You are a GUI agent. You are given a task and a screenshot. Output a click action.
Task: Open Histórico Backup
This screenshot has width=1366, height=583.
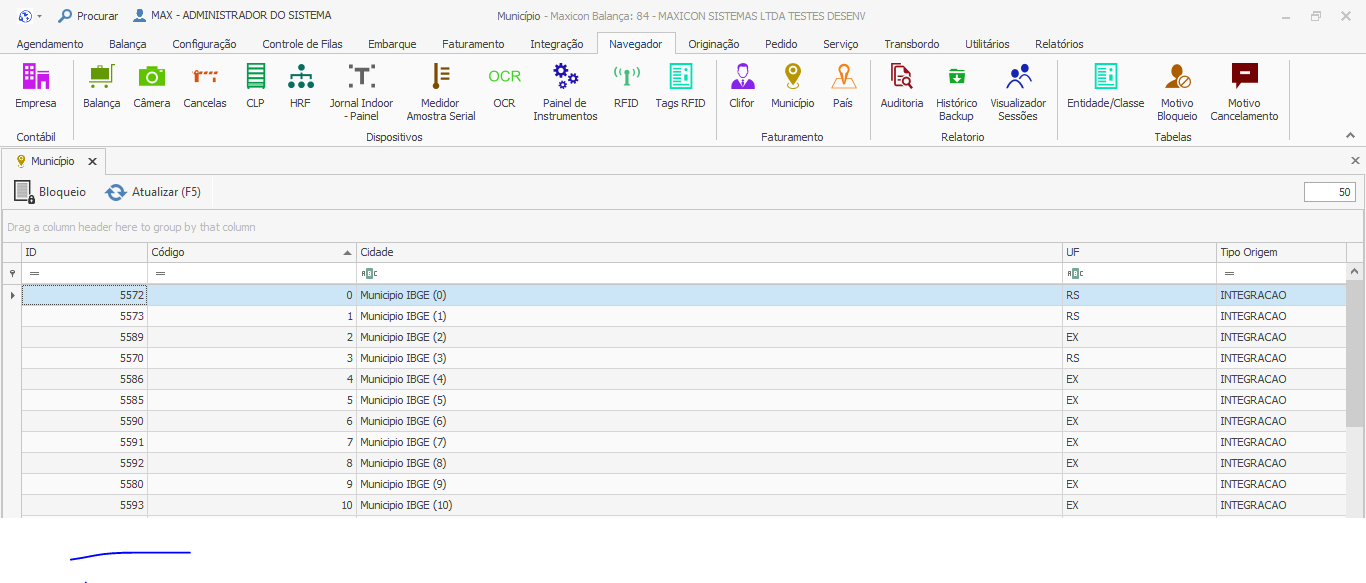pos(957,92)
